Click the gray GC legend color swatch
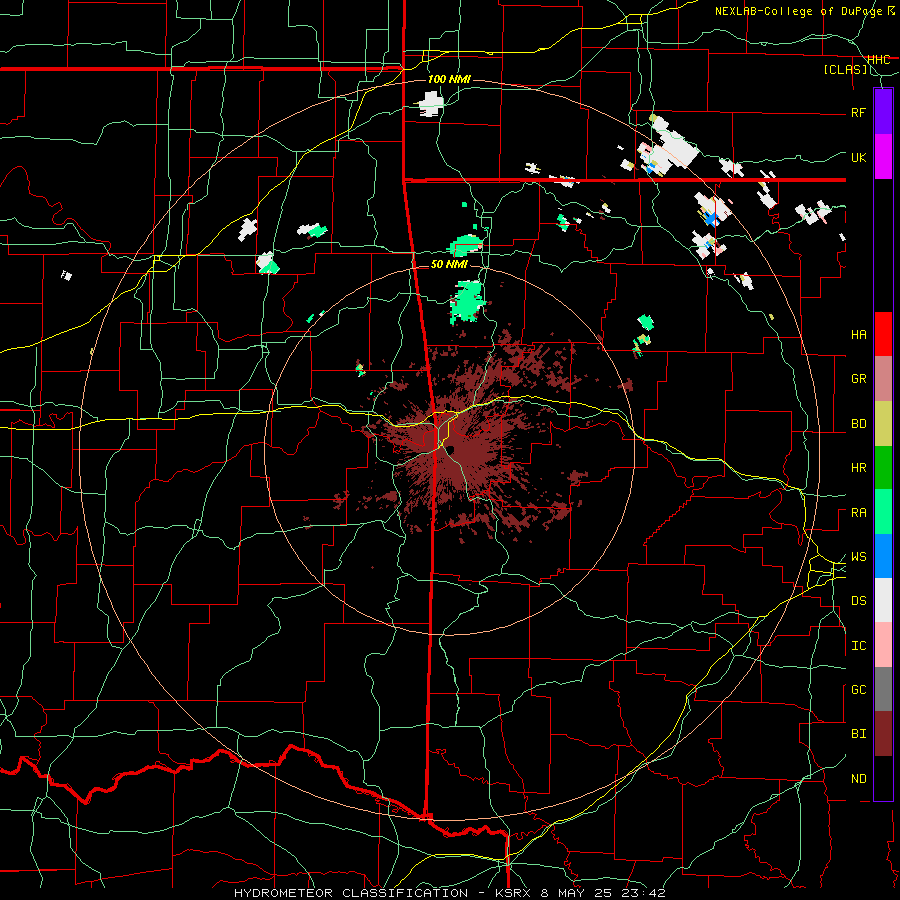 pos(883,689)
